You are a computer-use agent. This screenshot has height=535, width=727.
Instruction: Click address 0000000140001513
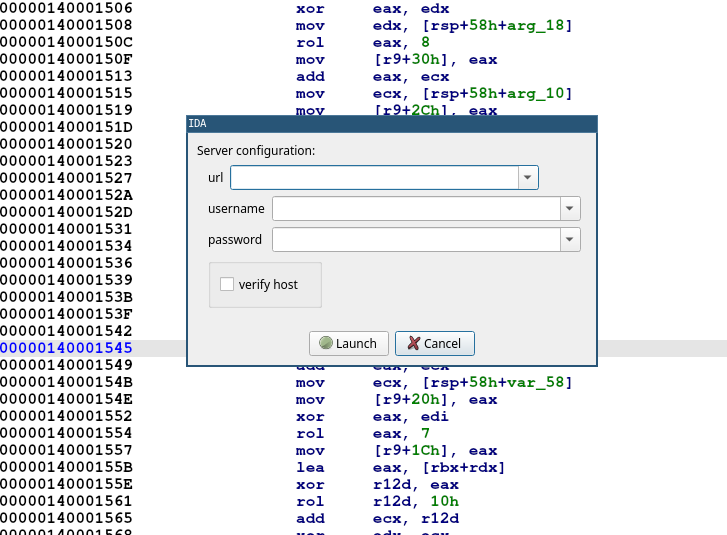(x=66, y=76)
